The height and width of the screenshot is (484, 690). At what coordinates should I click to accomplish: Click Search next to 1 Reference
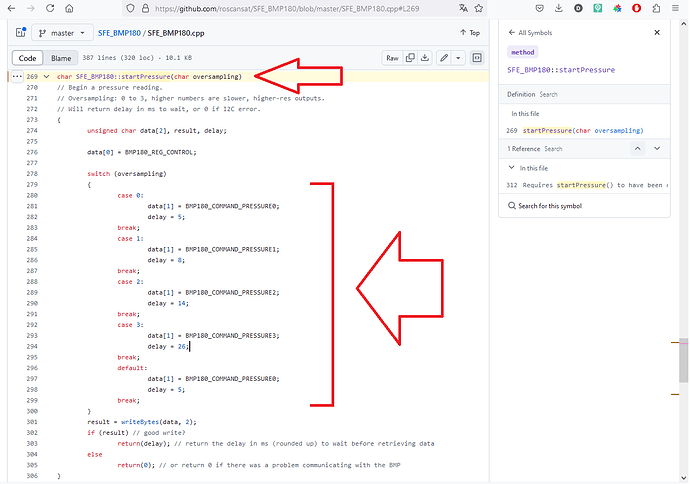(x=553, y=149)
